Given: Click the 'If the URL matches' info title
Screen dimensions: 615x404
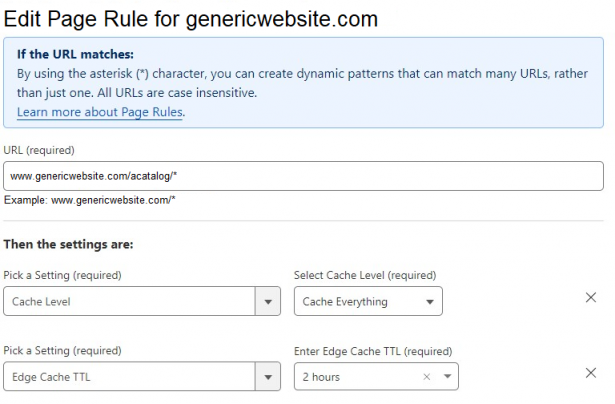Looking at the screenshot, I should coord(75,53).
